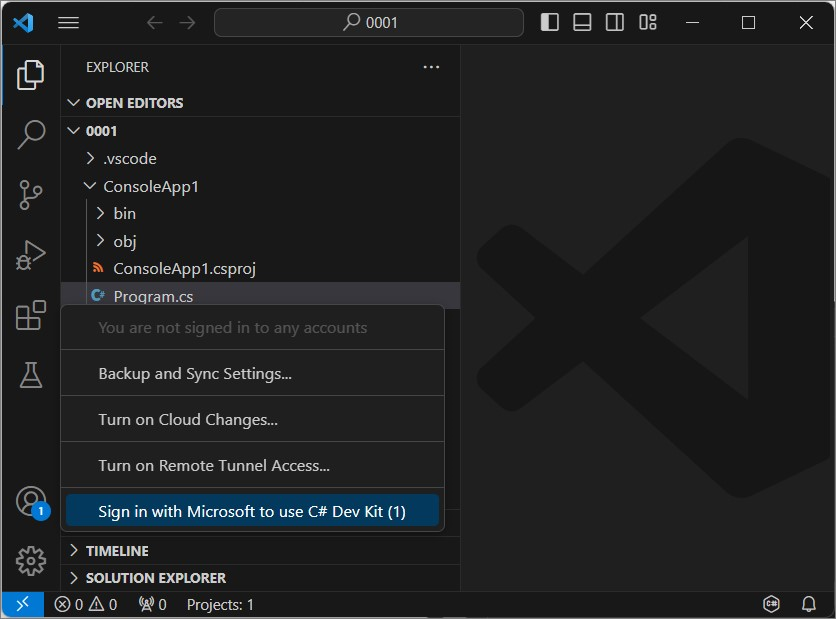Maximize the VS Code window

(748, 22)
